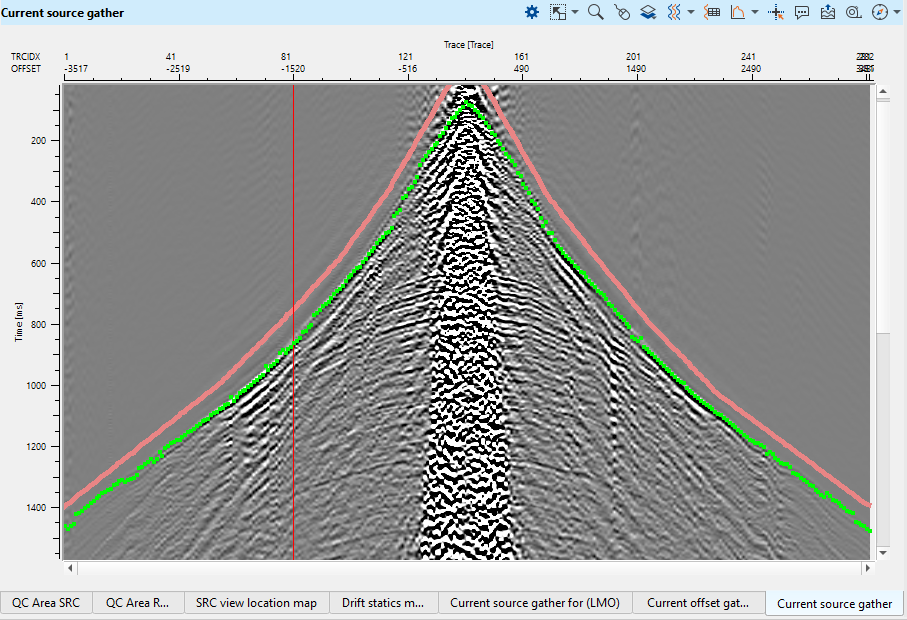Enable the crosshair cursor tracking tool

point(776,12)
